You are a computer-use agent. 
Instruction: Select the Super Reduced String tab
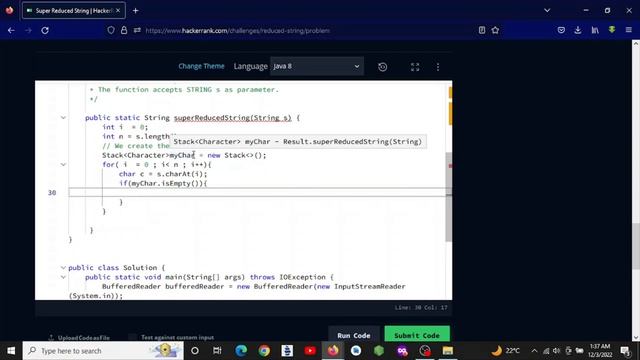coord(73,11)
